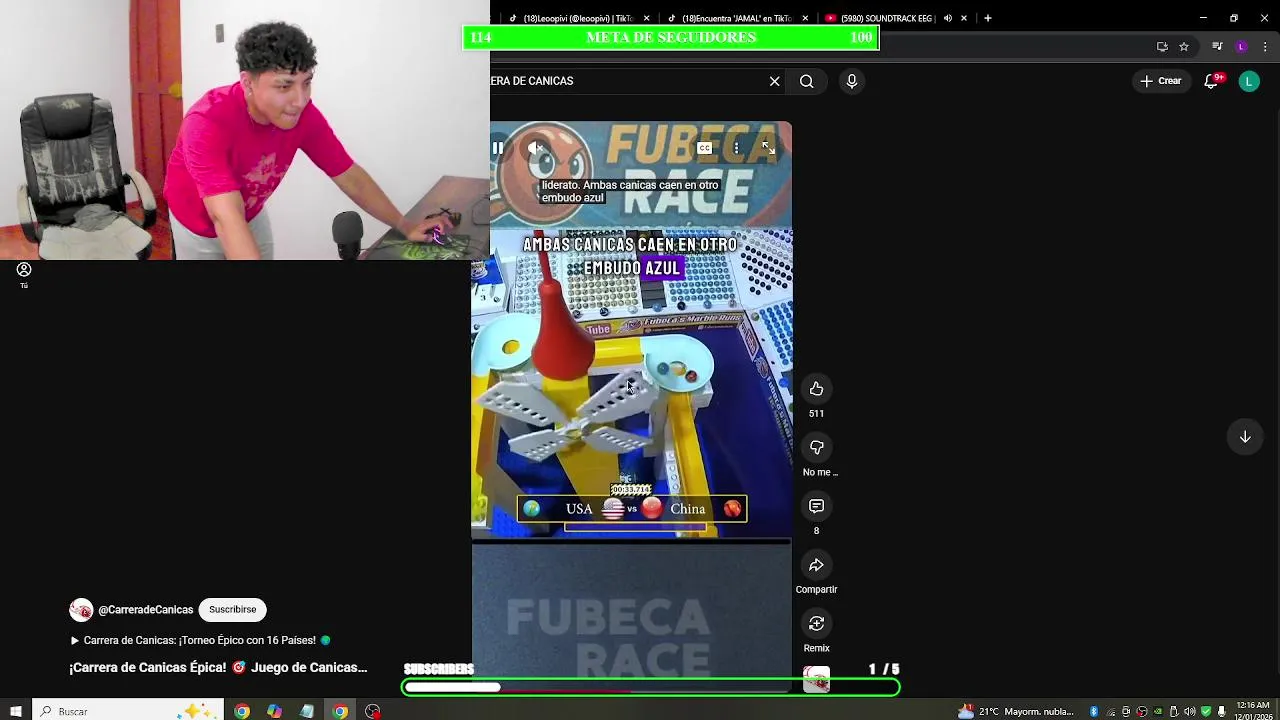1280x720 pixels.
Task: Open a new Chrome tab with the plus
Action: point(988,18)
